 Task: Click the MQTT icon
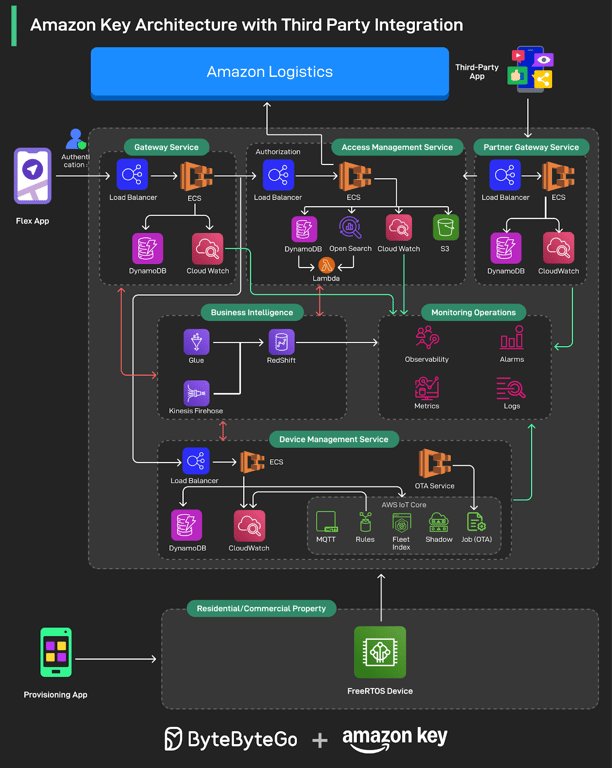point(327,522)
